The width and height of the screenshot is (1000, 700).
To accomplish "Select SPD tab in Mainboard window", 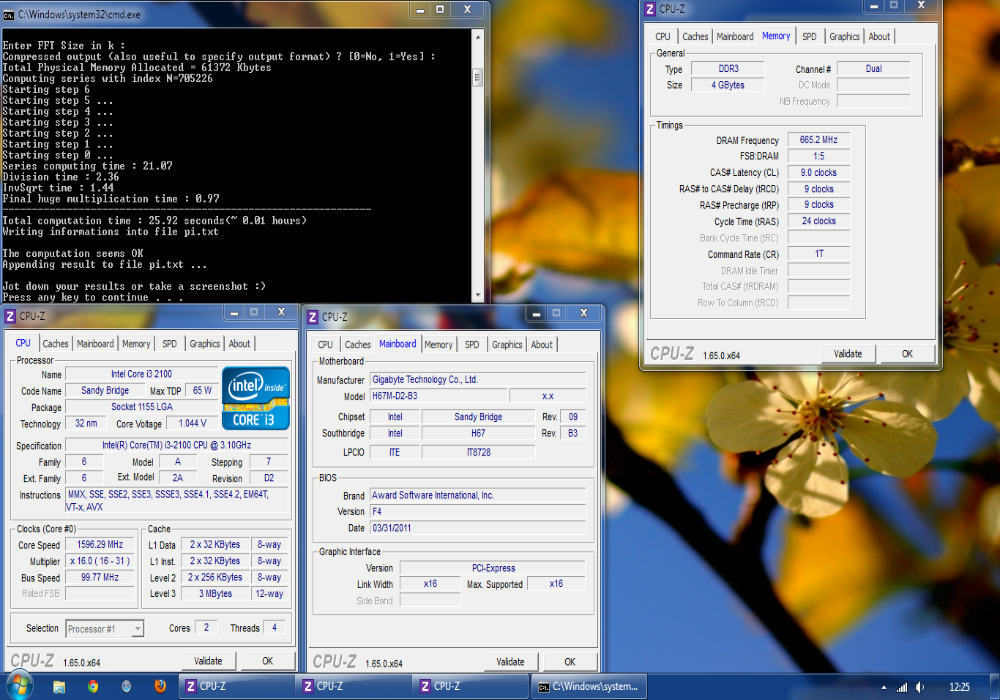I will click(472, 344).
